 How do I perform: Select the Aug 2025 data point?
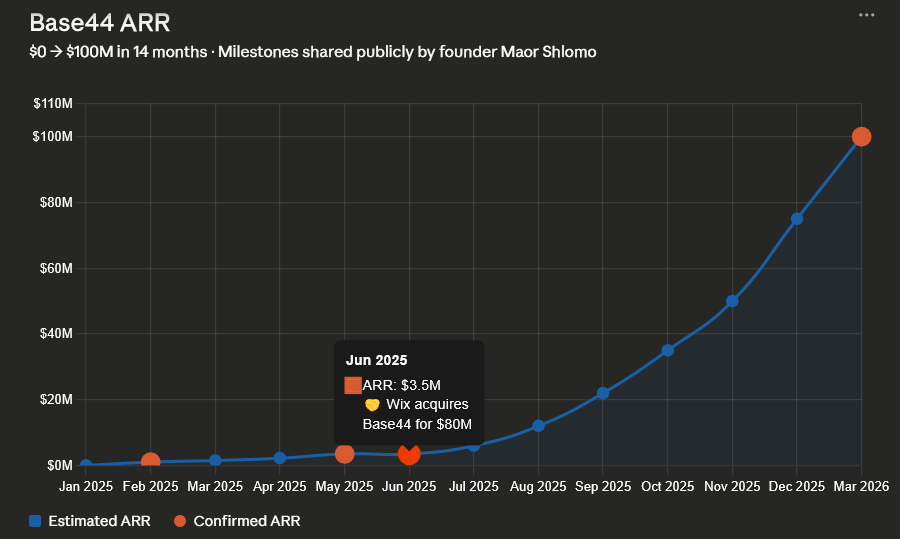click(x=538, y=426)
